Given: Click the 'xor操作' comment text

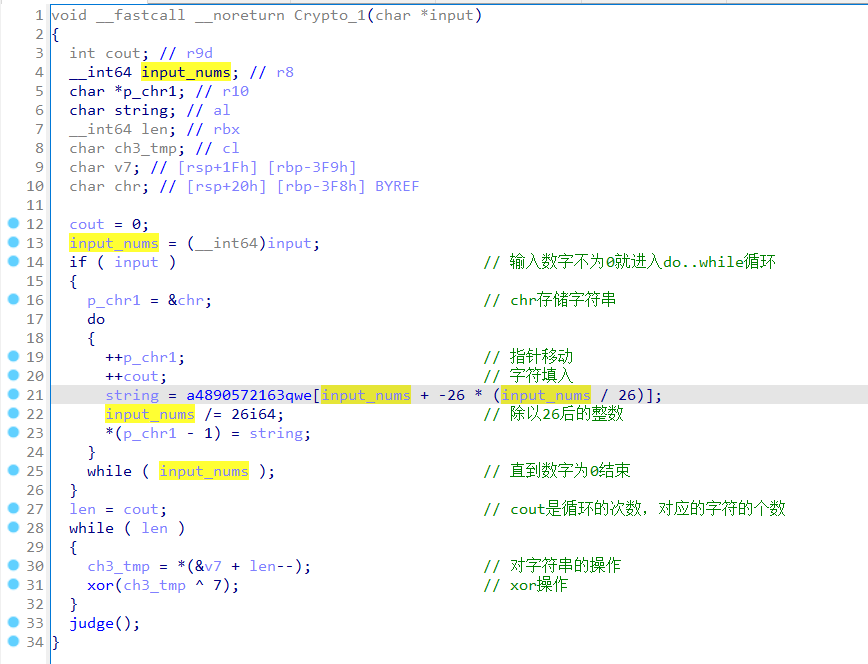Looking at the screenshot, I should coord(539,585).
